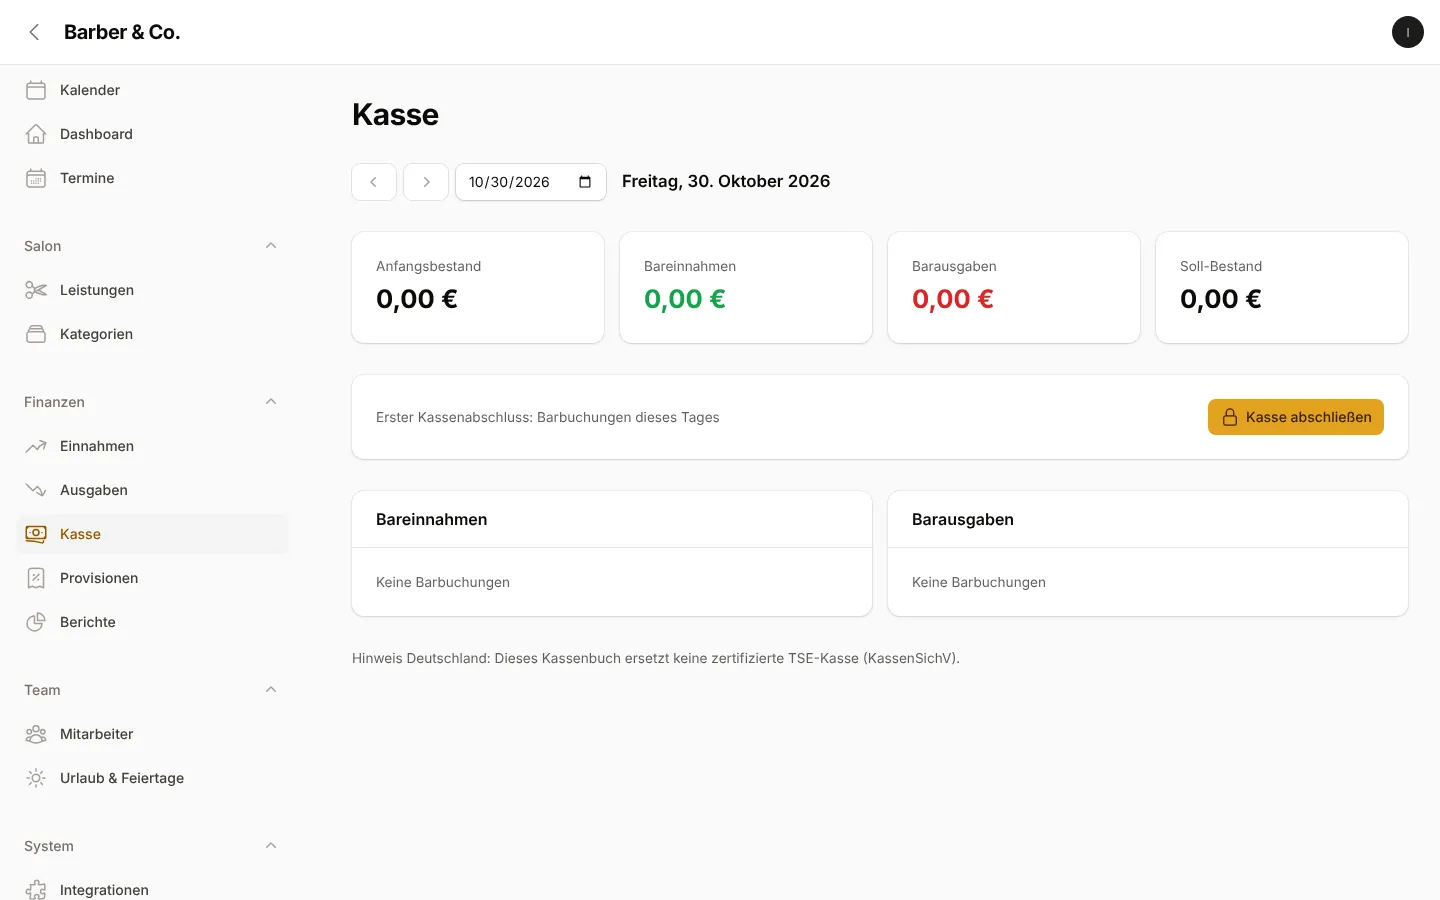Click the Ausgaben trending-down icon
The image size is (1440, 900).
pyautogui.click(x=36, y=490)
